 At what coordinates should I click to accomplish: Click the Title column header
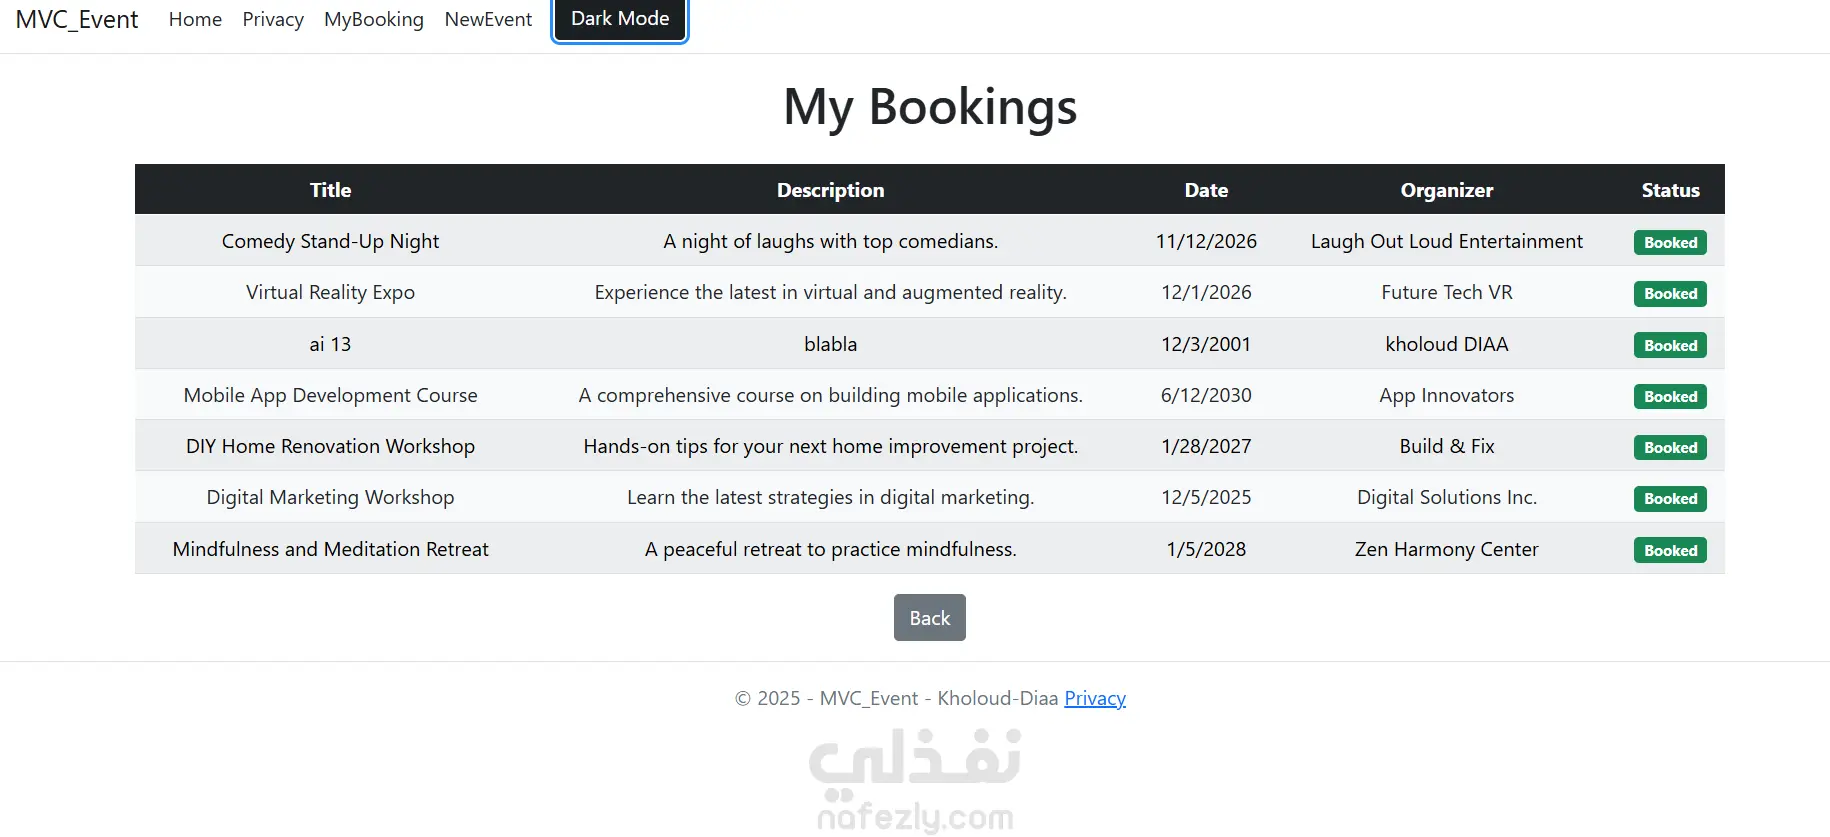[330, 190]
